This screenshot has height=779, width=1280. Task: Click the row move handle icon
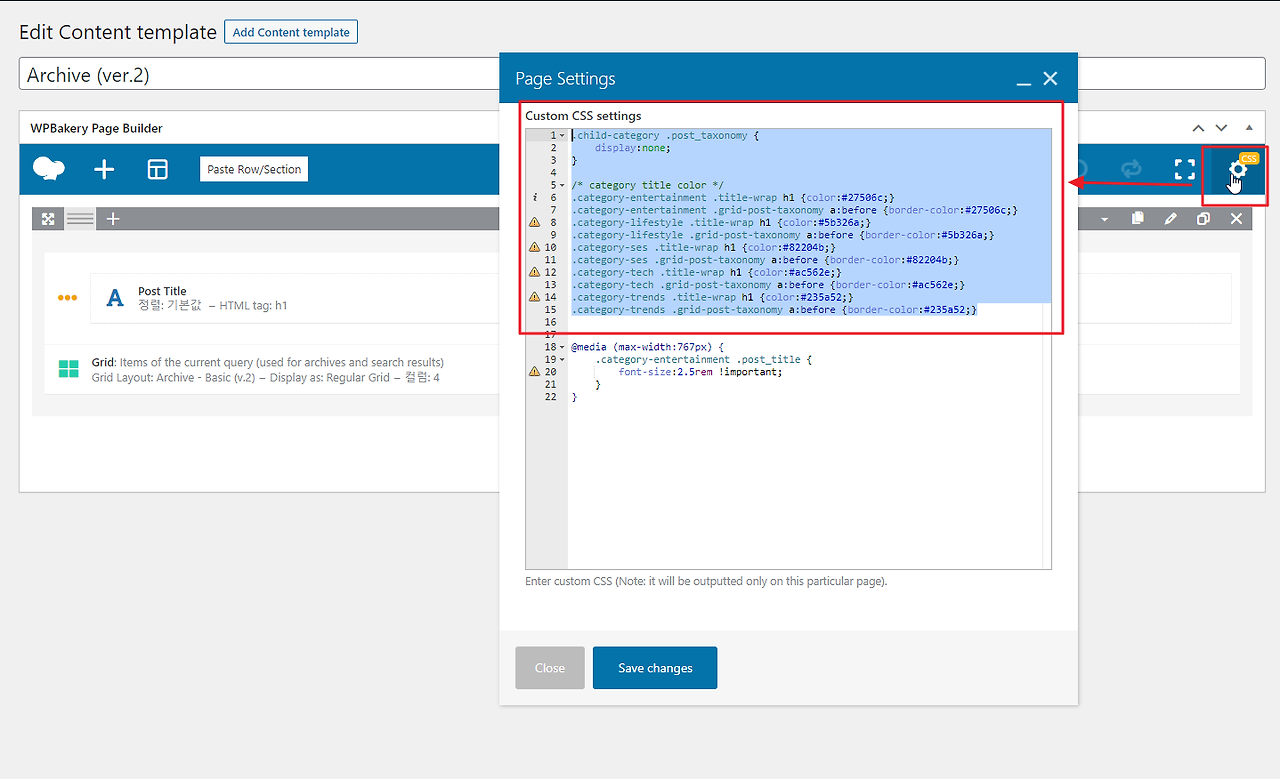click(x=48, y=219)
